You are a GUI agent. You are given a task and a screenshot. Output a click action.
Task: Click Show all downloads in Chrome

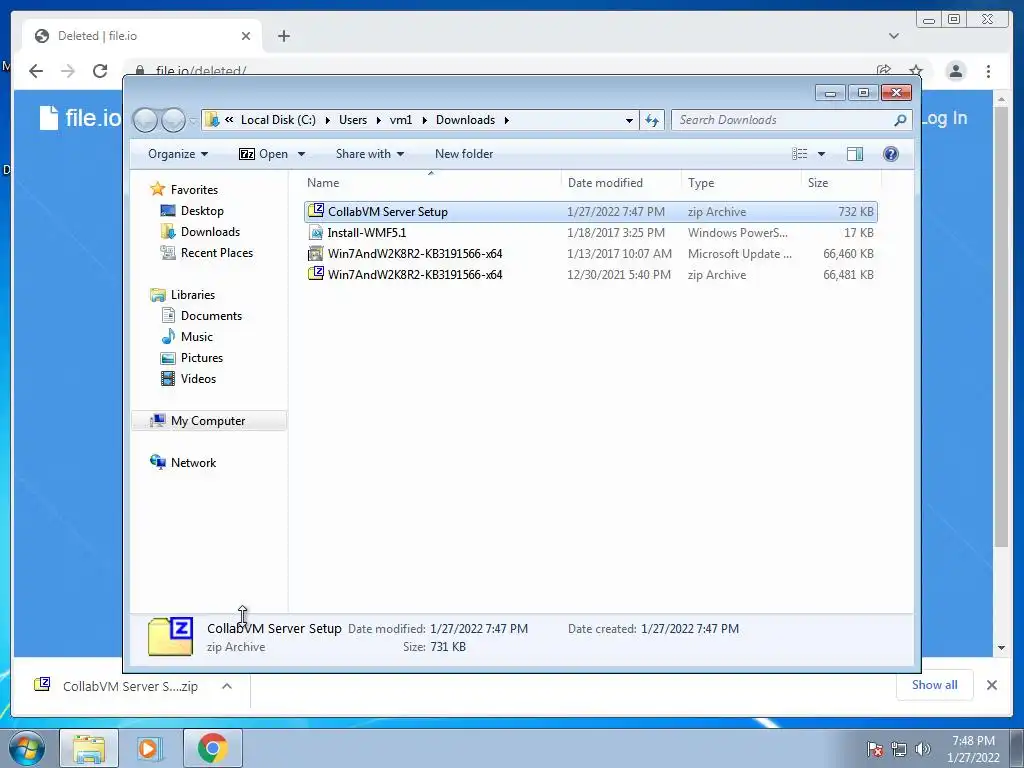pos(935,685)
